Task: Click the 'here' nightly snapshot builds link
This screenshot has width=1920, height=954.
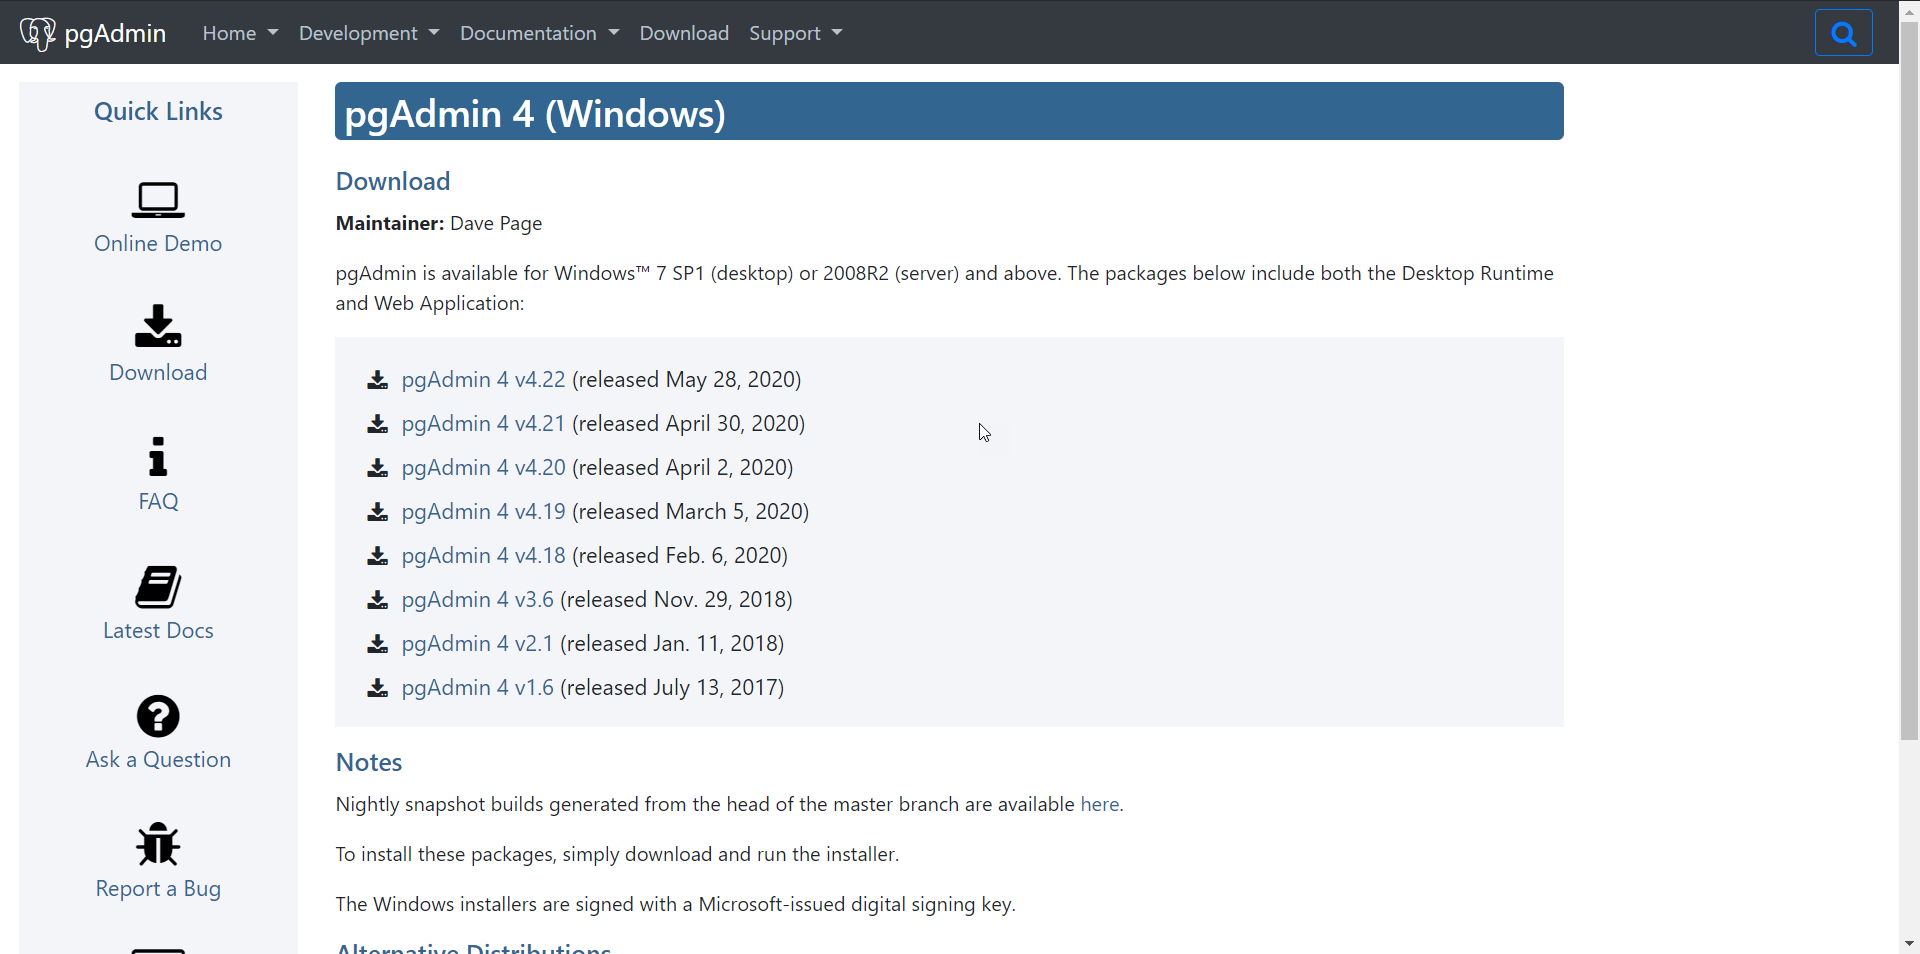Action: point(1098,804)
